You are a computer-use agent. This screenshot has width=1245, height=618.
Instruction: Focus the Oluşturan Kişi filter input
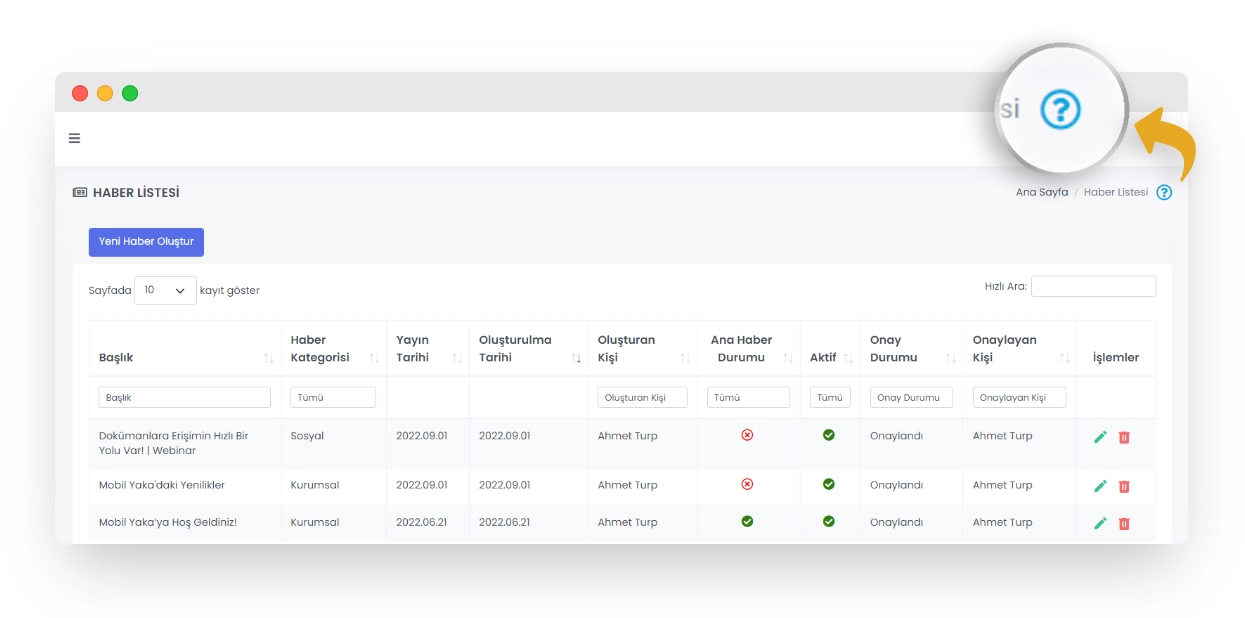click(642, 397)
